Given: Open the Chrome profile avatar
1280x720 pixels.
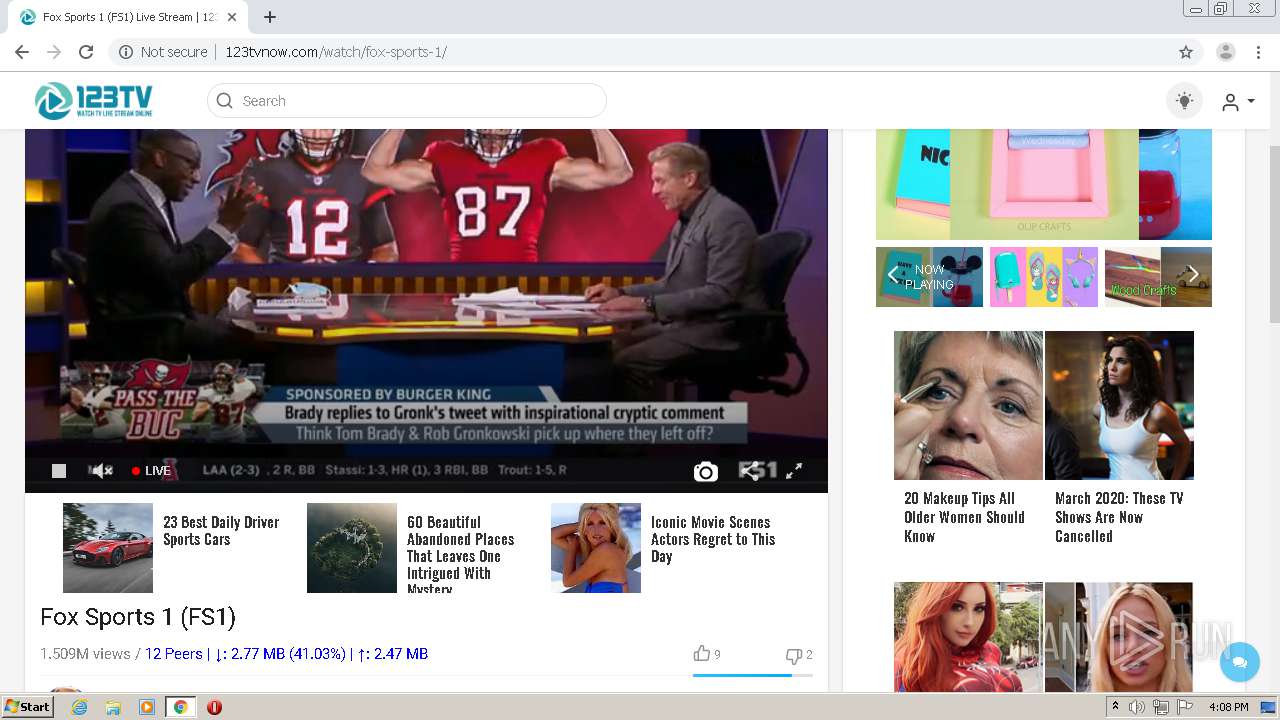Looking at the screenshot, I should (x=1226, y=52).
